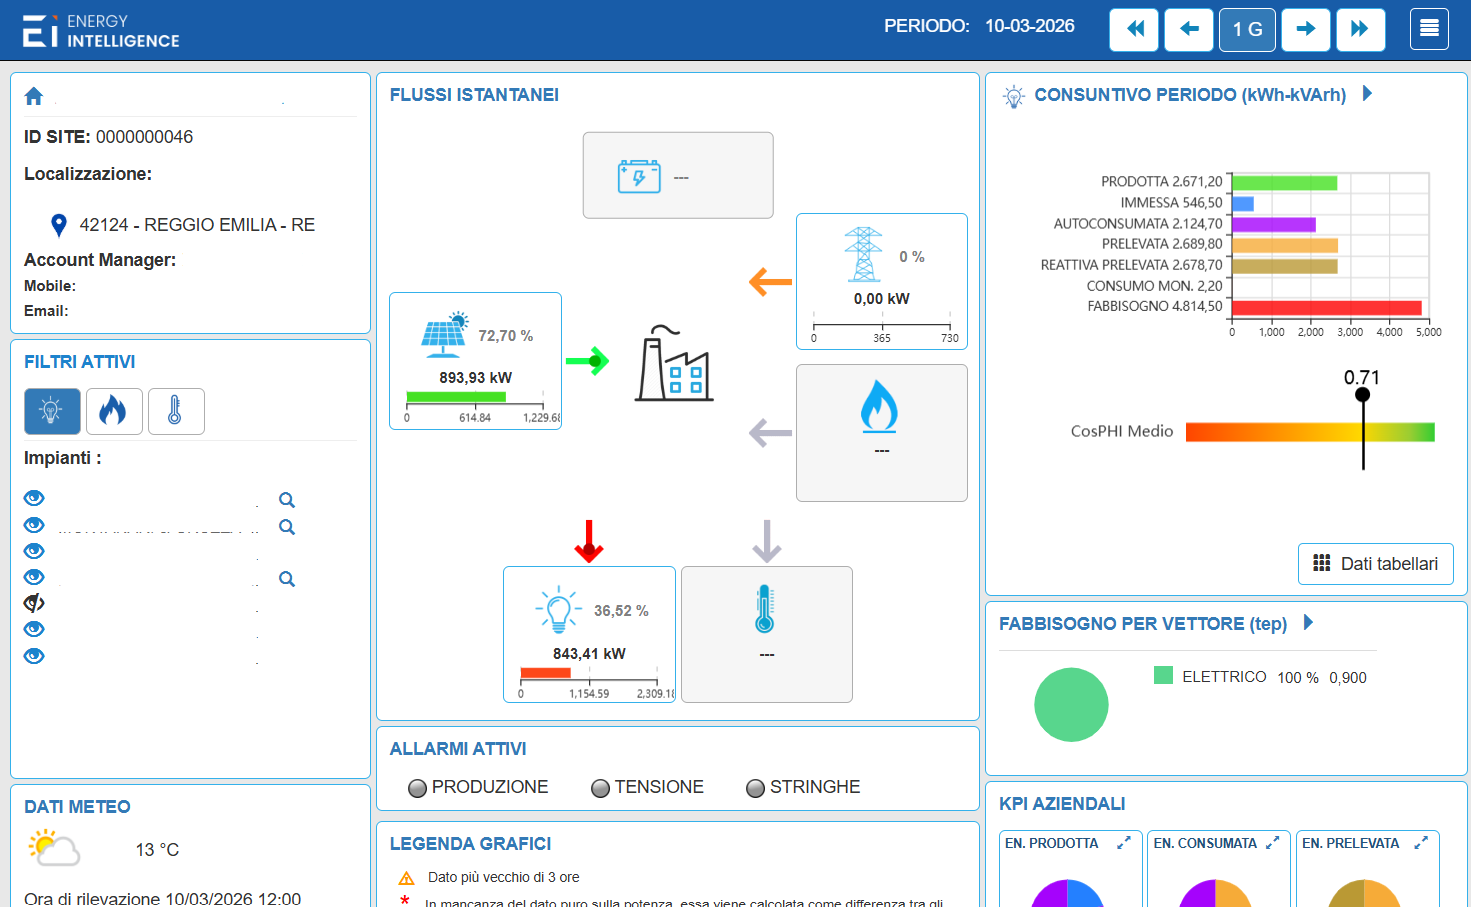Click the solar panel production icon
Viewport: 1471px width, 907px height.
click(444, 335)
